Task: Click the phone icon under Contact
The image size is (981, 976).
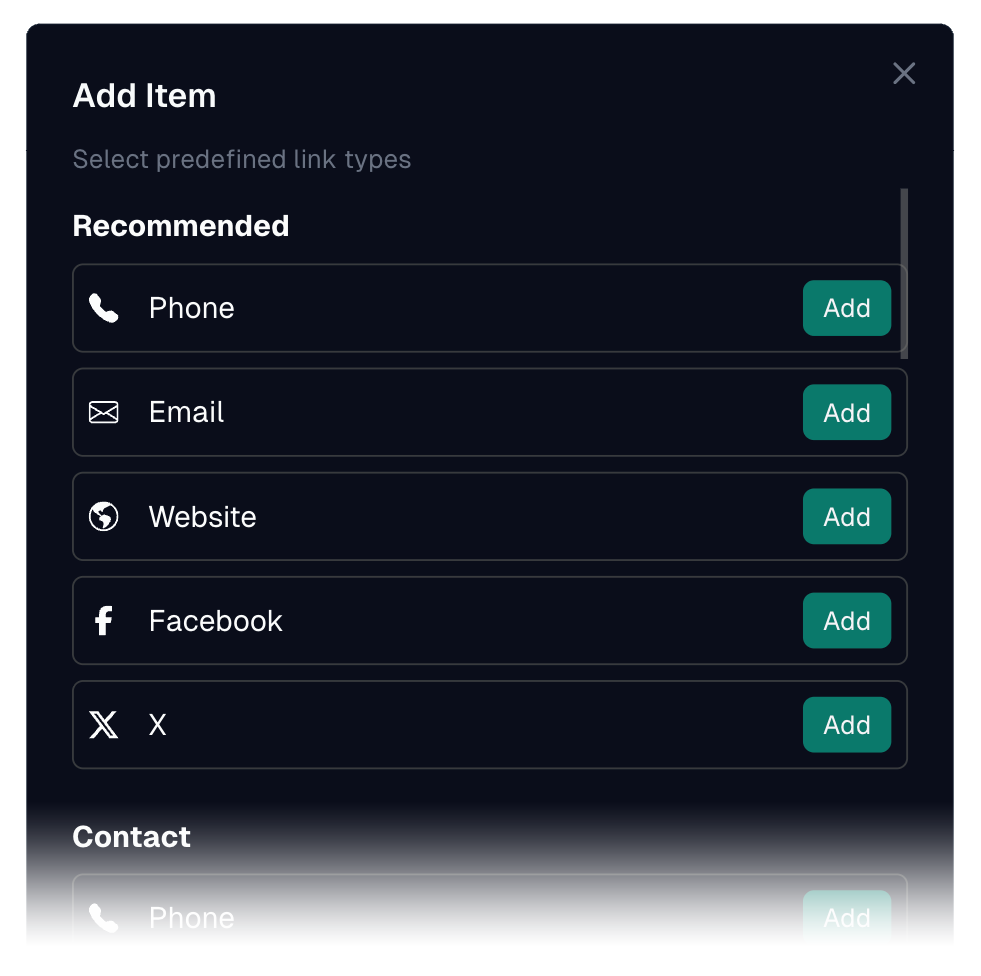Action: pos(104,918)
